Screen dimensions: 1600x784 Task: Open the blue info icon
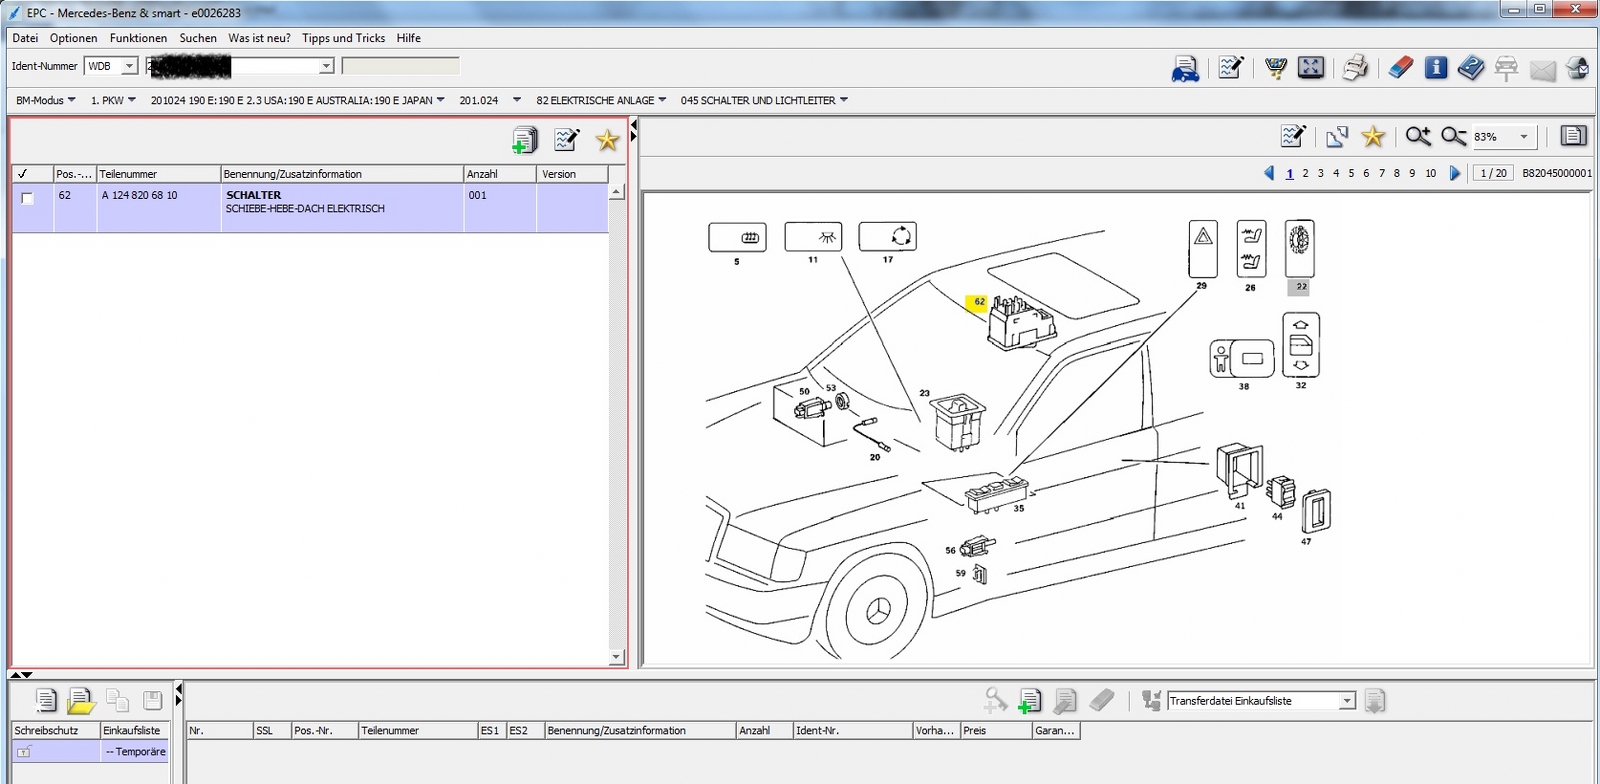coord(1436,67)
